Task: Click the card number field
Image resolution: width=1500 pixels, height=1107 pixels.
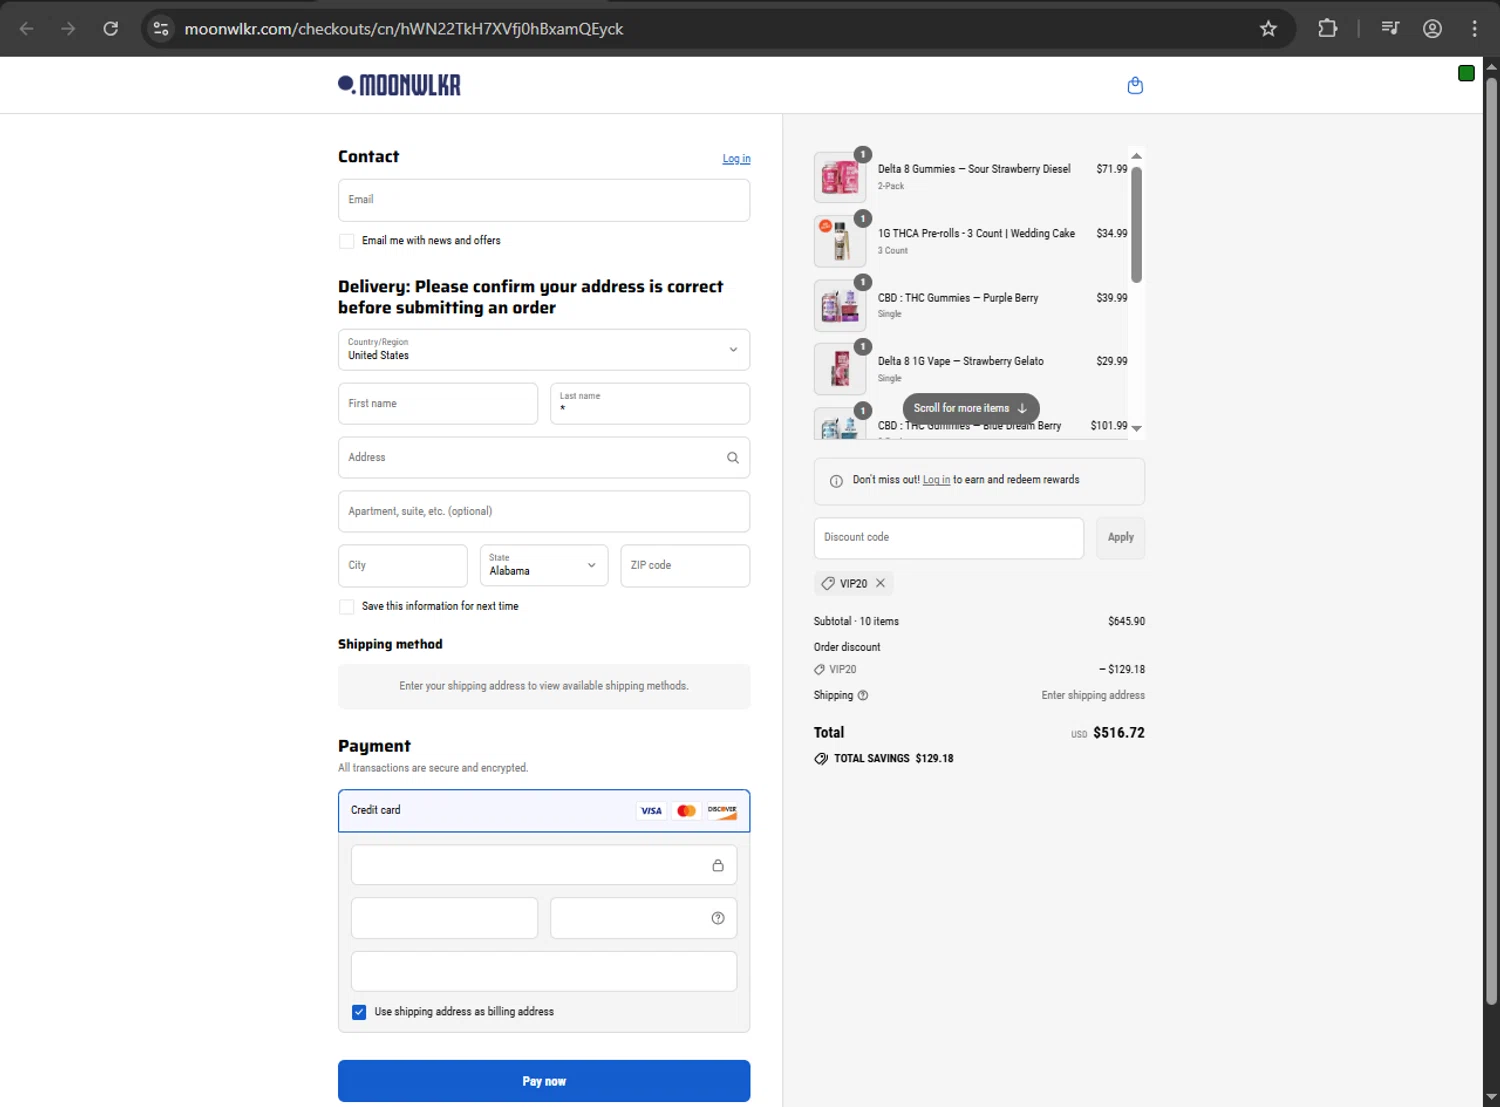Action: 544,865
